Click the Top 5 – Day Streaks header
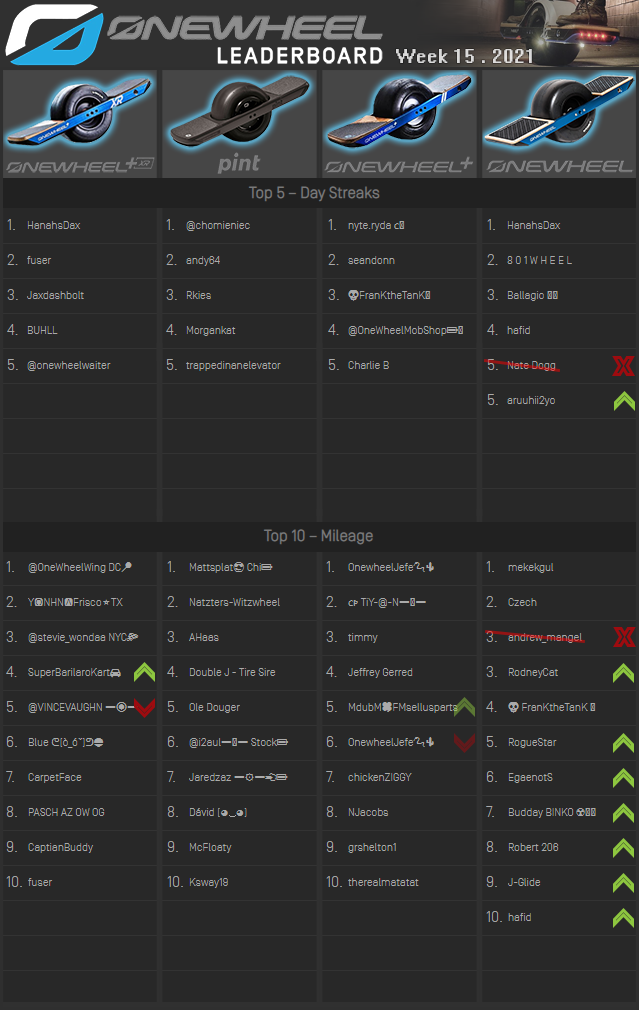 (314, 193)
